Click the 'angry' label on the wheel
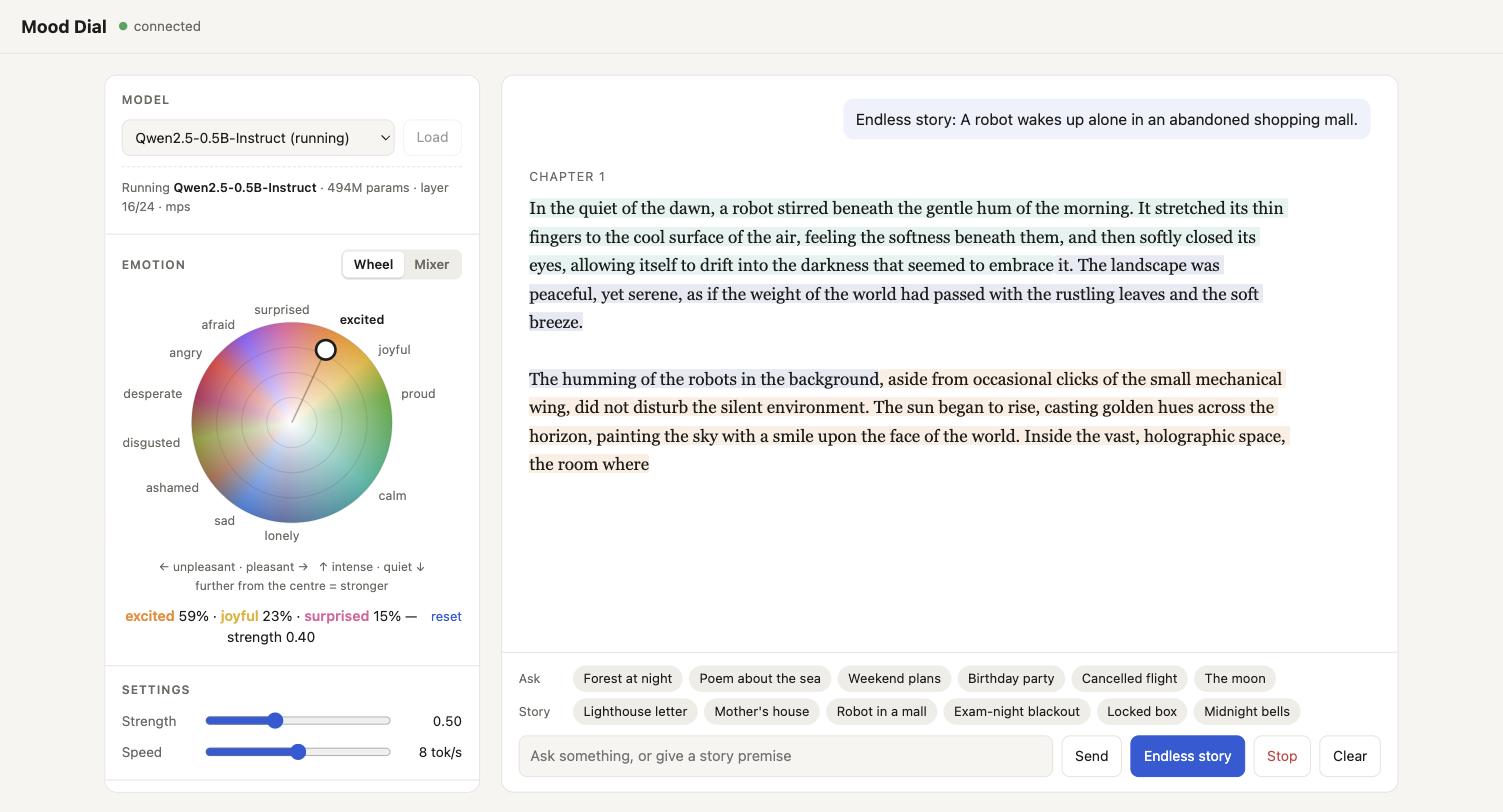Screen dimensions: 1503x812 186,353
